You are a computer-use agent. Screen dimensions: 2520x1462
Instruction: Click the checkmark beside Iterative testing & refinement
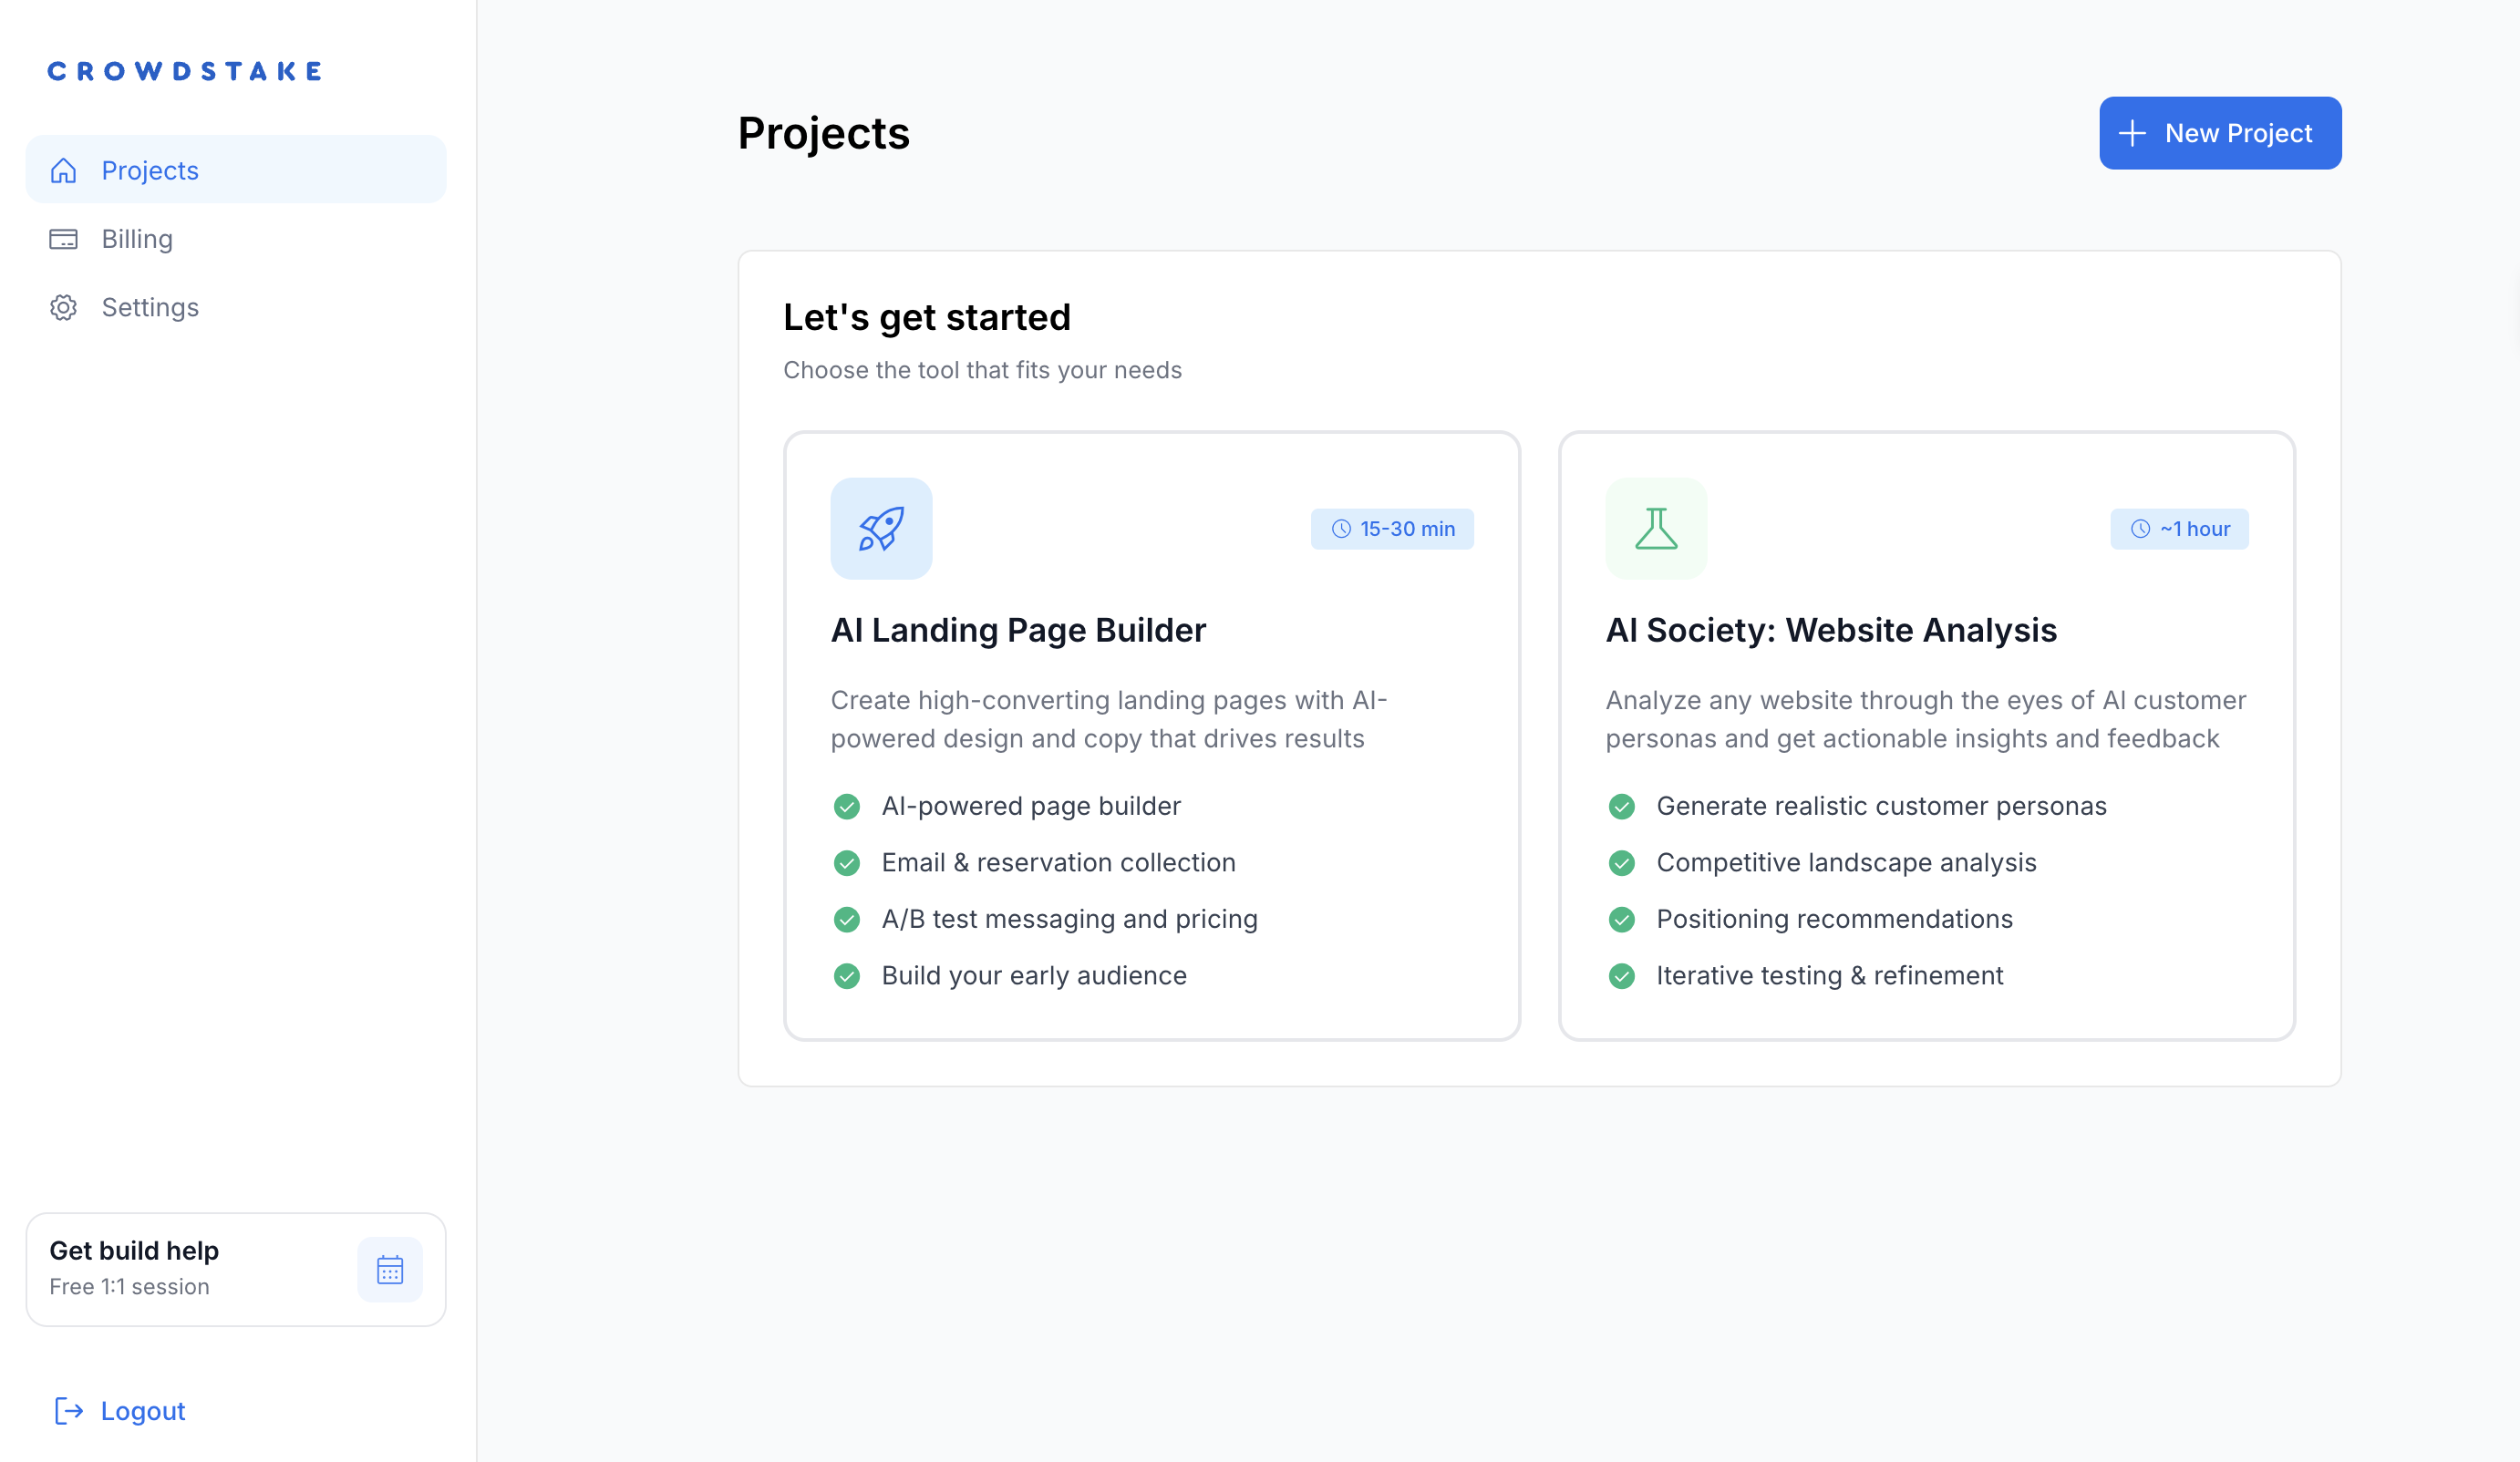(1622, 975)
